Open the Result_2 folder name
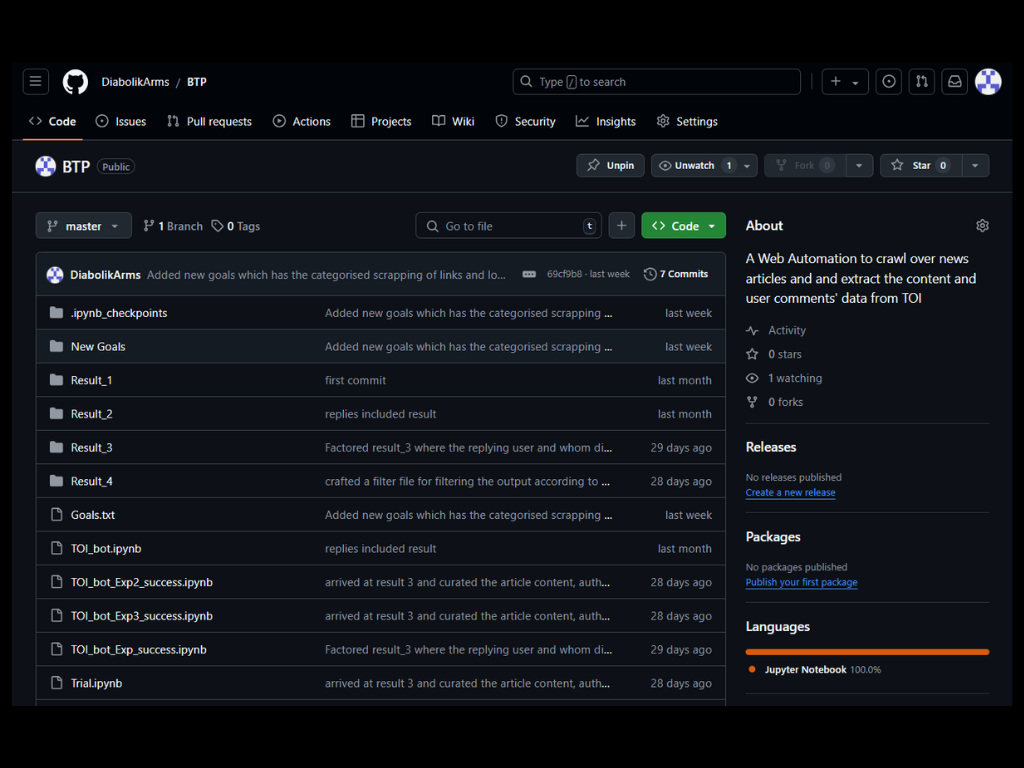Viewport: 1024px width, 768px height. 91,414
